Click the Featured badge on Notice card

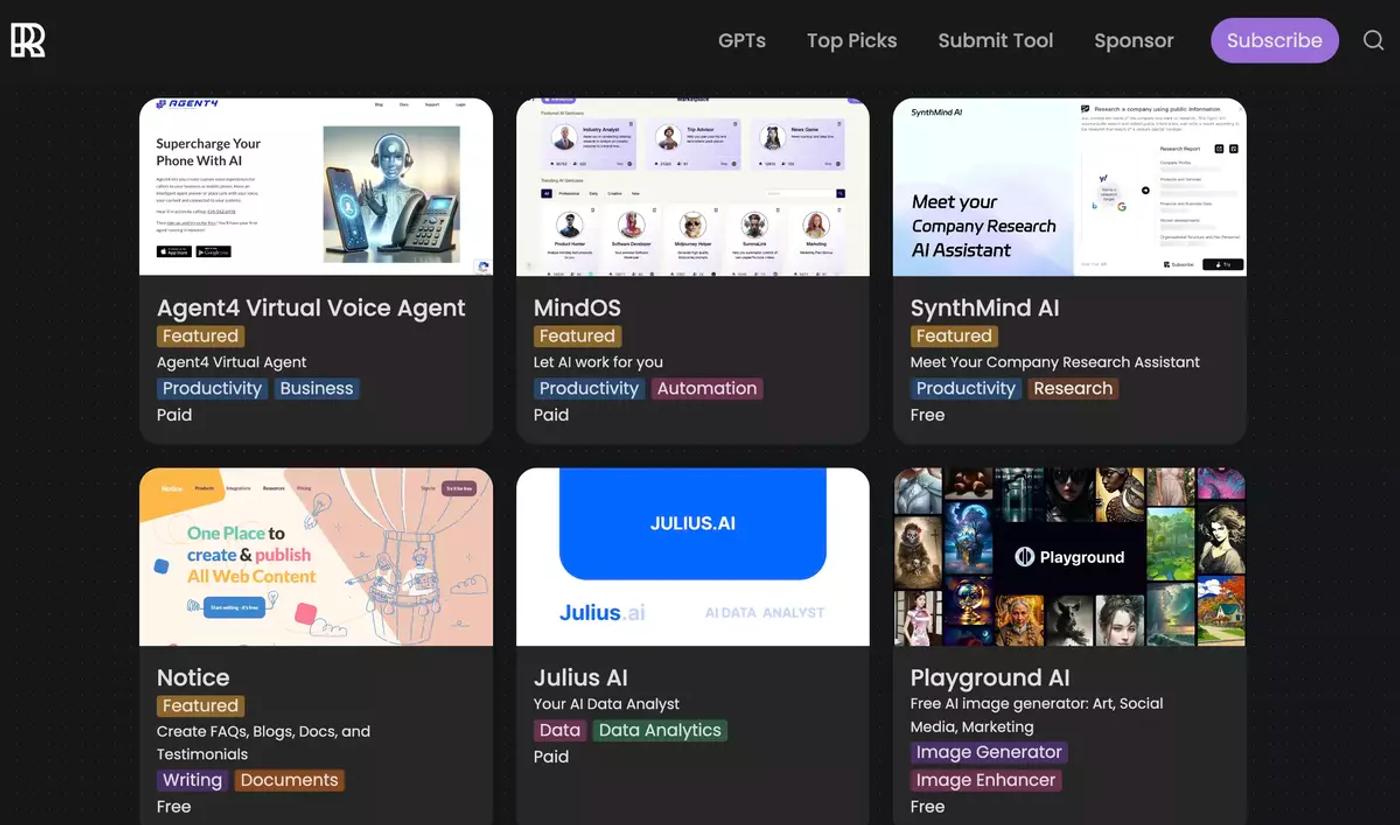(x=201, y=706)
